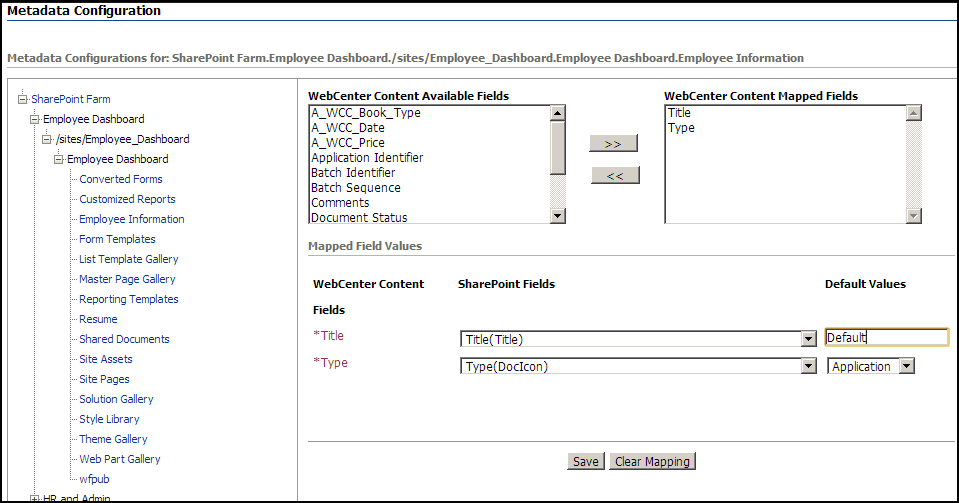The image size is (959, 503).
Task: Select Batch Sequence field
Action: [x=429, y=188]
